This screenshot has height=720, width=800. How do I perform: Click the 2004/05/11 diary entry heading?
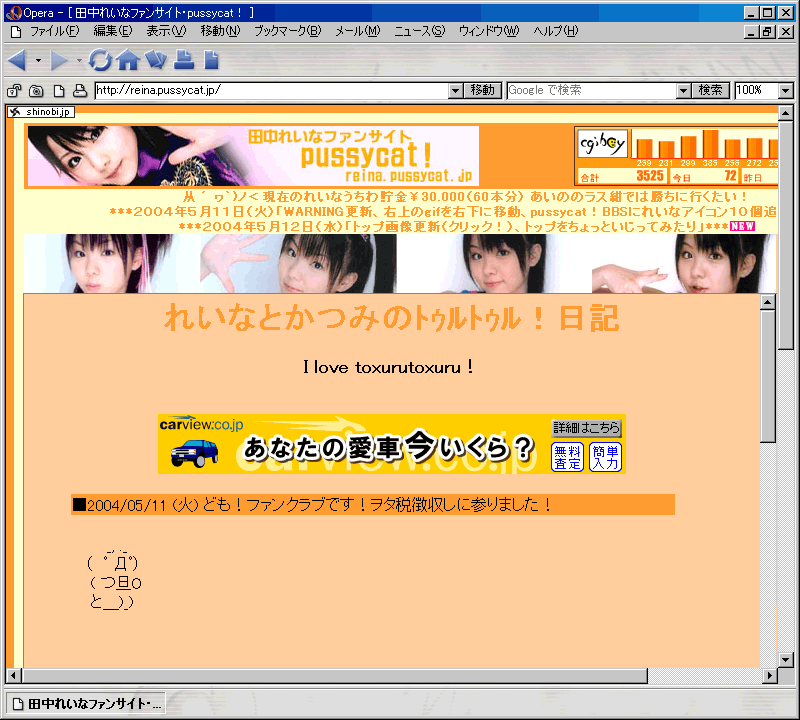pyautogui.click(x=373, y=505)
